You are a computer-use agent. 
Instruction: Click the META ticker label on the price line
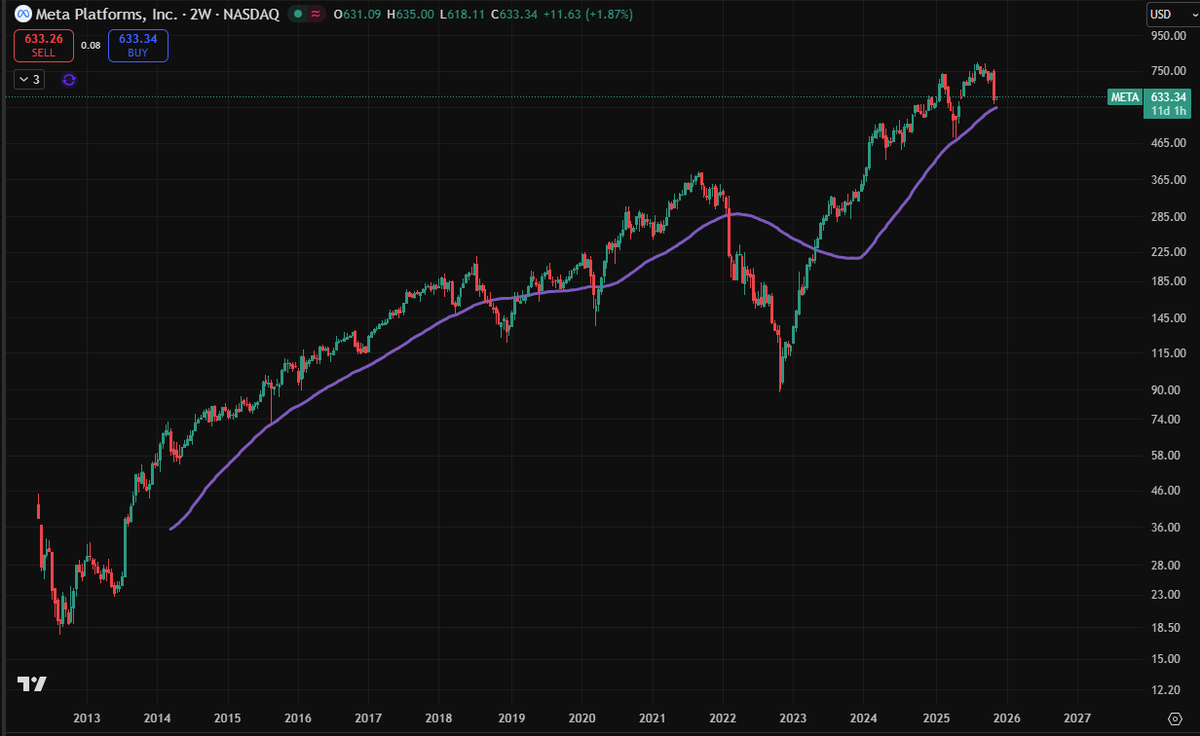[x=1124, y=97]
